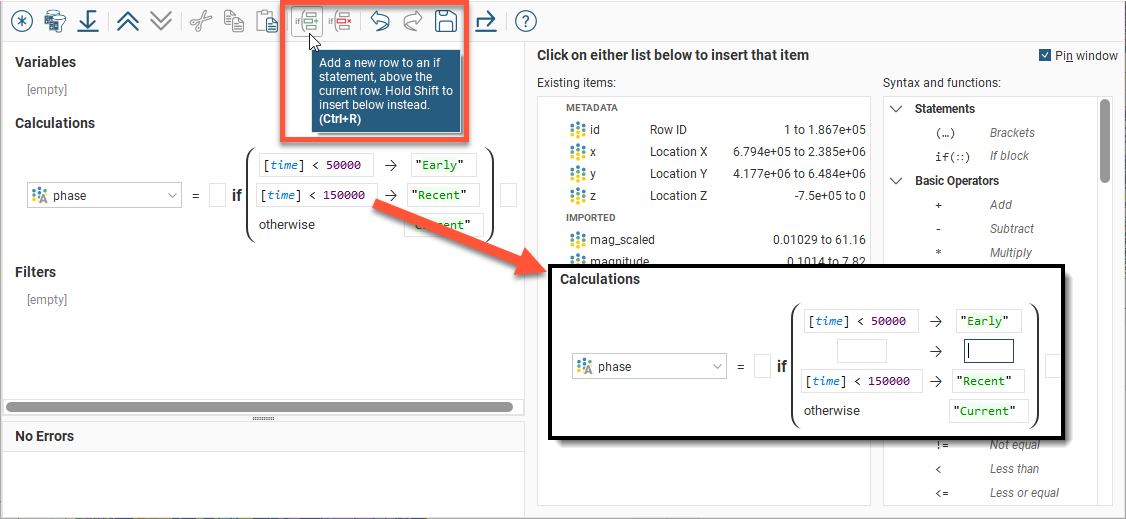Click the delete if-statement row icon

342,21
